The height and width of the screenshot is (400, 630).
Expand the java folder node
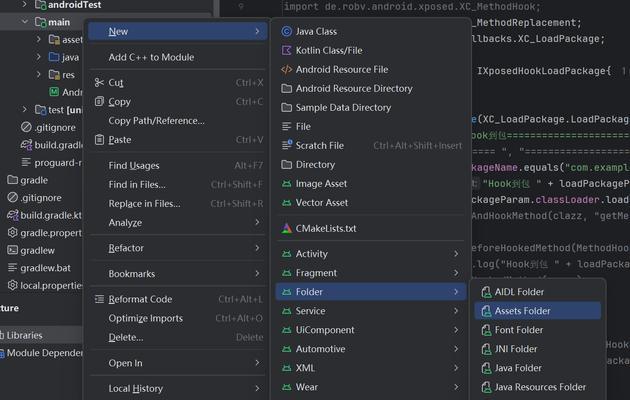[x=39, y=57]
